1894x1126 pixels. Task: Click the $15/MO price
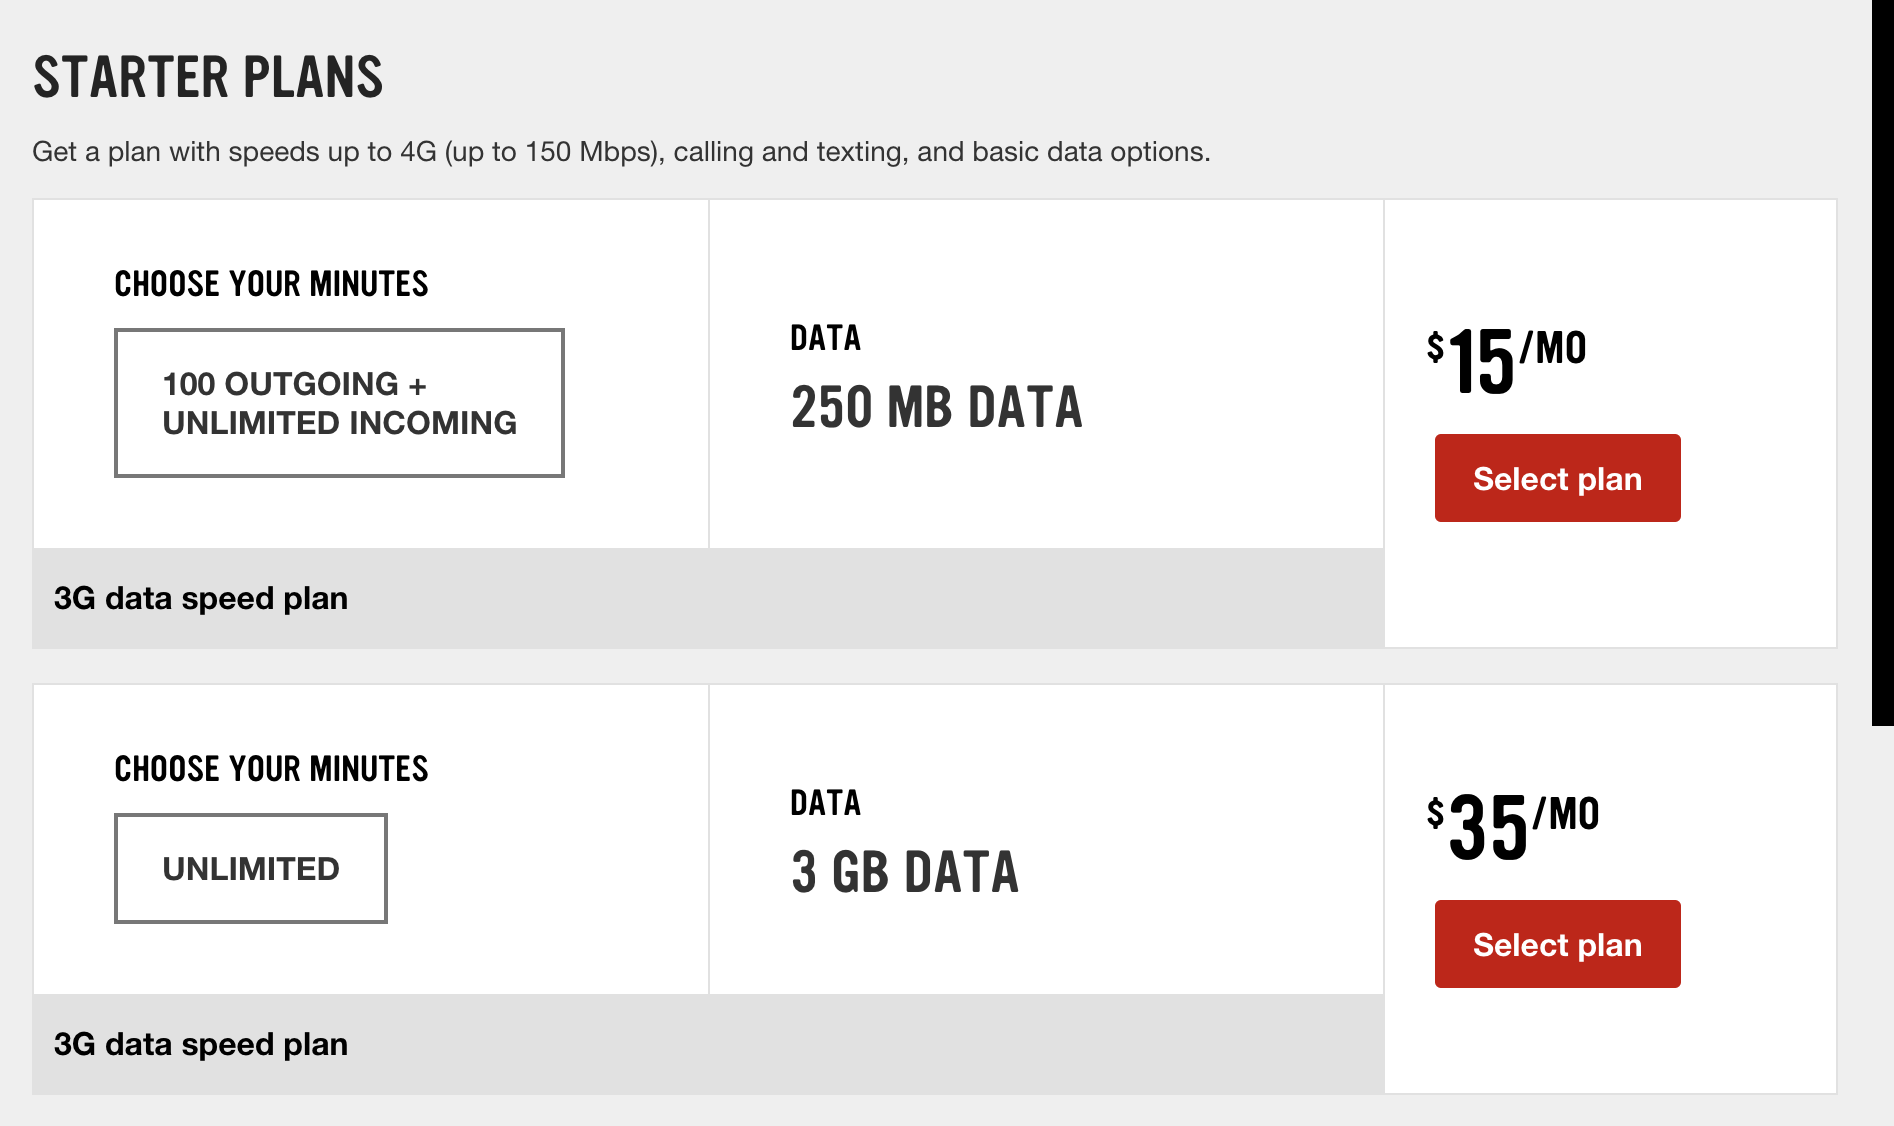(1506, 360)
